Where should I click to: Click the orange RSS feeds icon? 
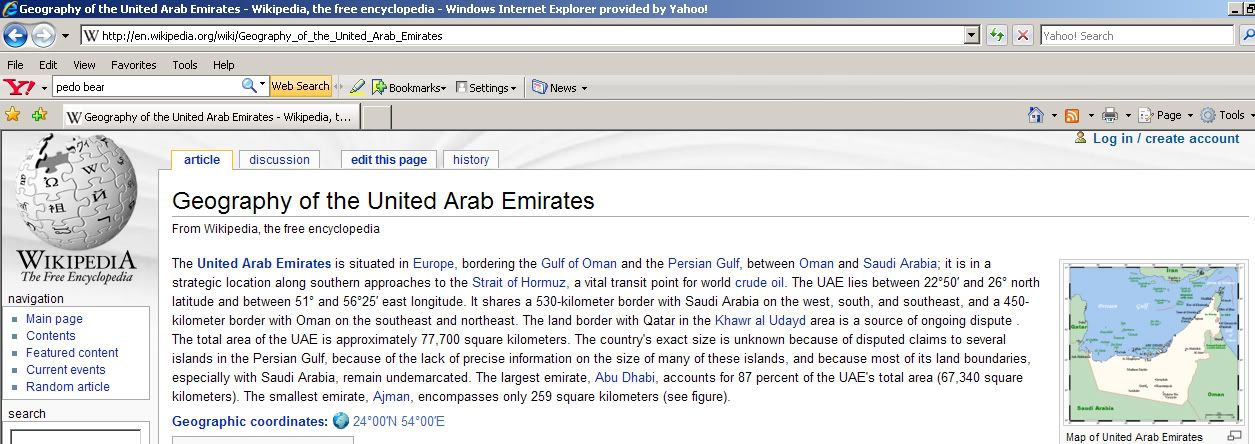point(1072,115)
